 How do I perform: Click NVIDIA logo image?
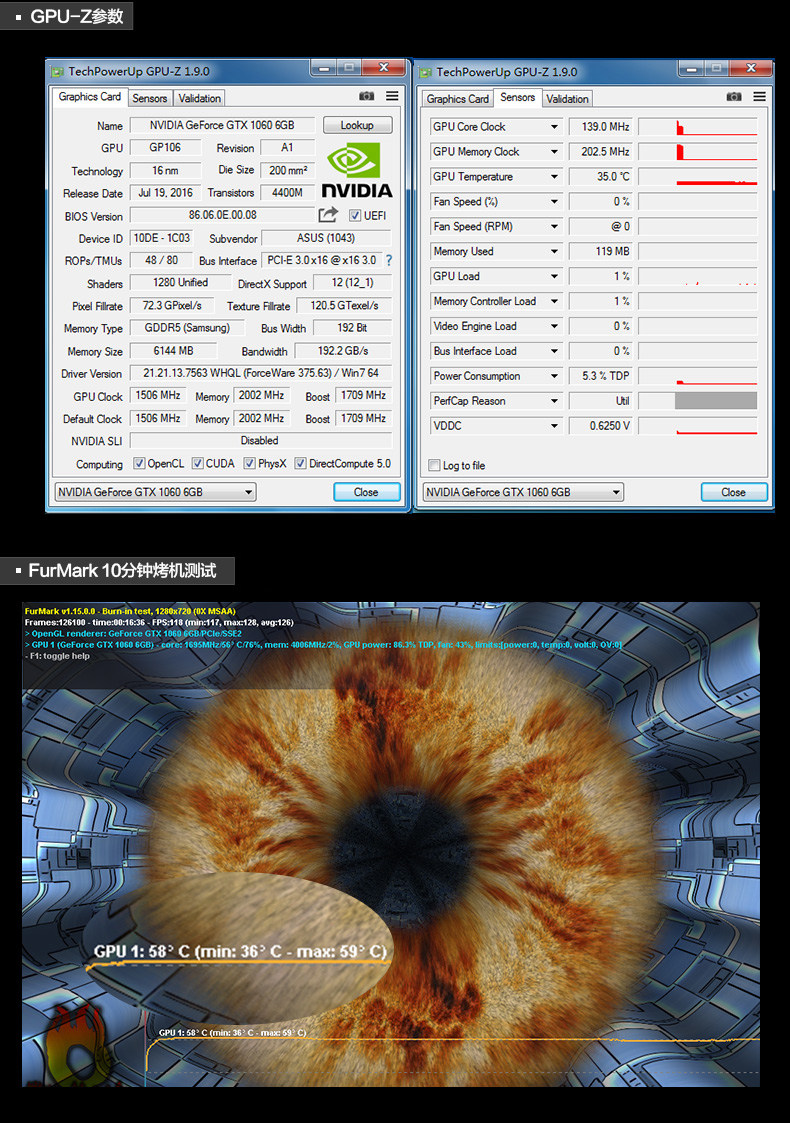[357, 170]
